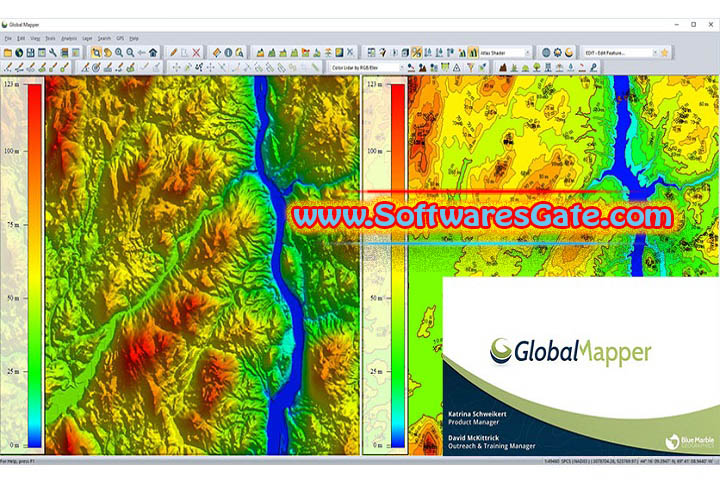The image size is (720, 480).
Task: Click the left map's elevation color legend bar
Action: [34, 265]
